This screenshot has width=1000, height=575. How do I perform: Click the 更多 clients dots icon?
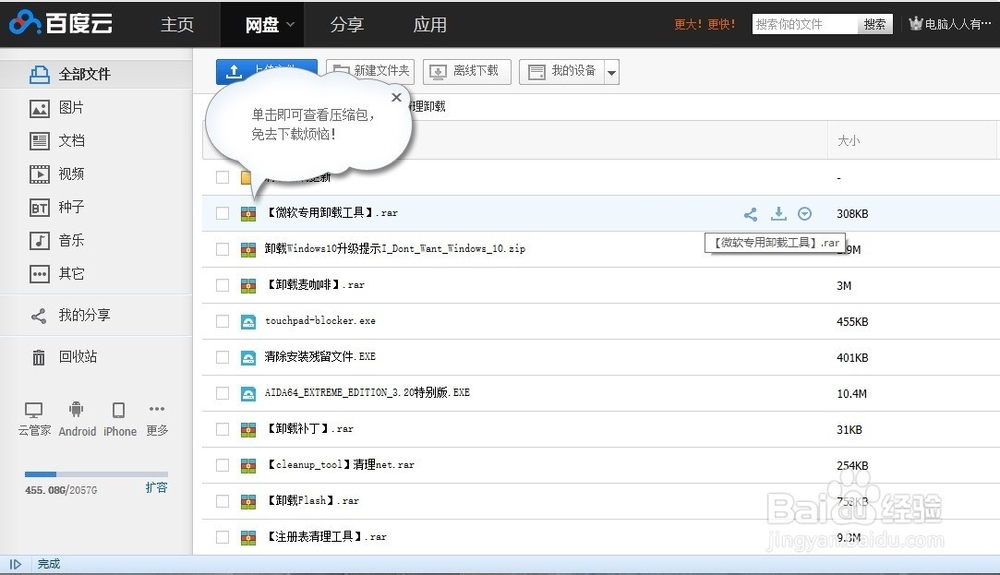click(x=157, y=409)
